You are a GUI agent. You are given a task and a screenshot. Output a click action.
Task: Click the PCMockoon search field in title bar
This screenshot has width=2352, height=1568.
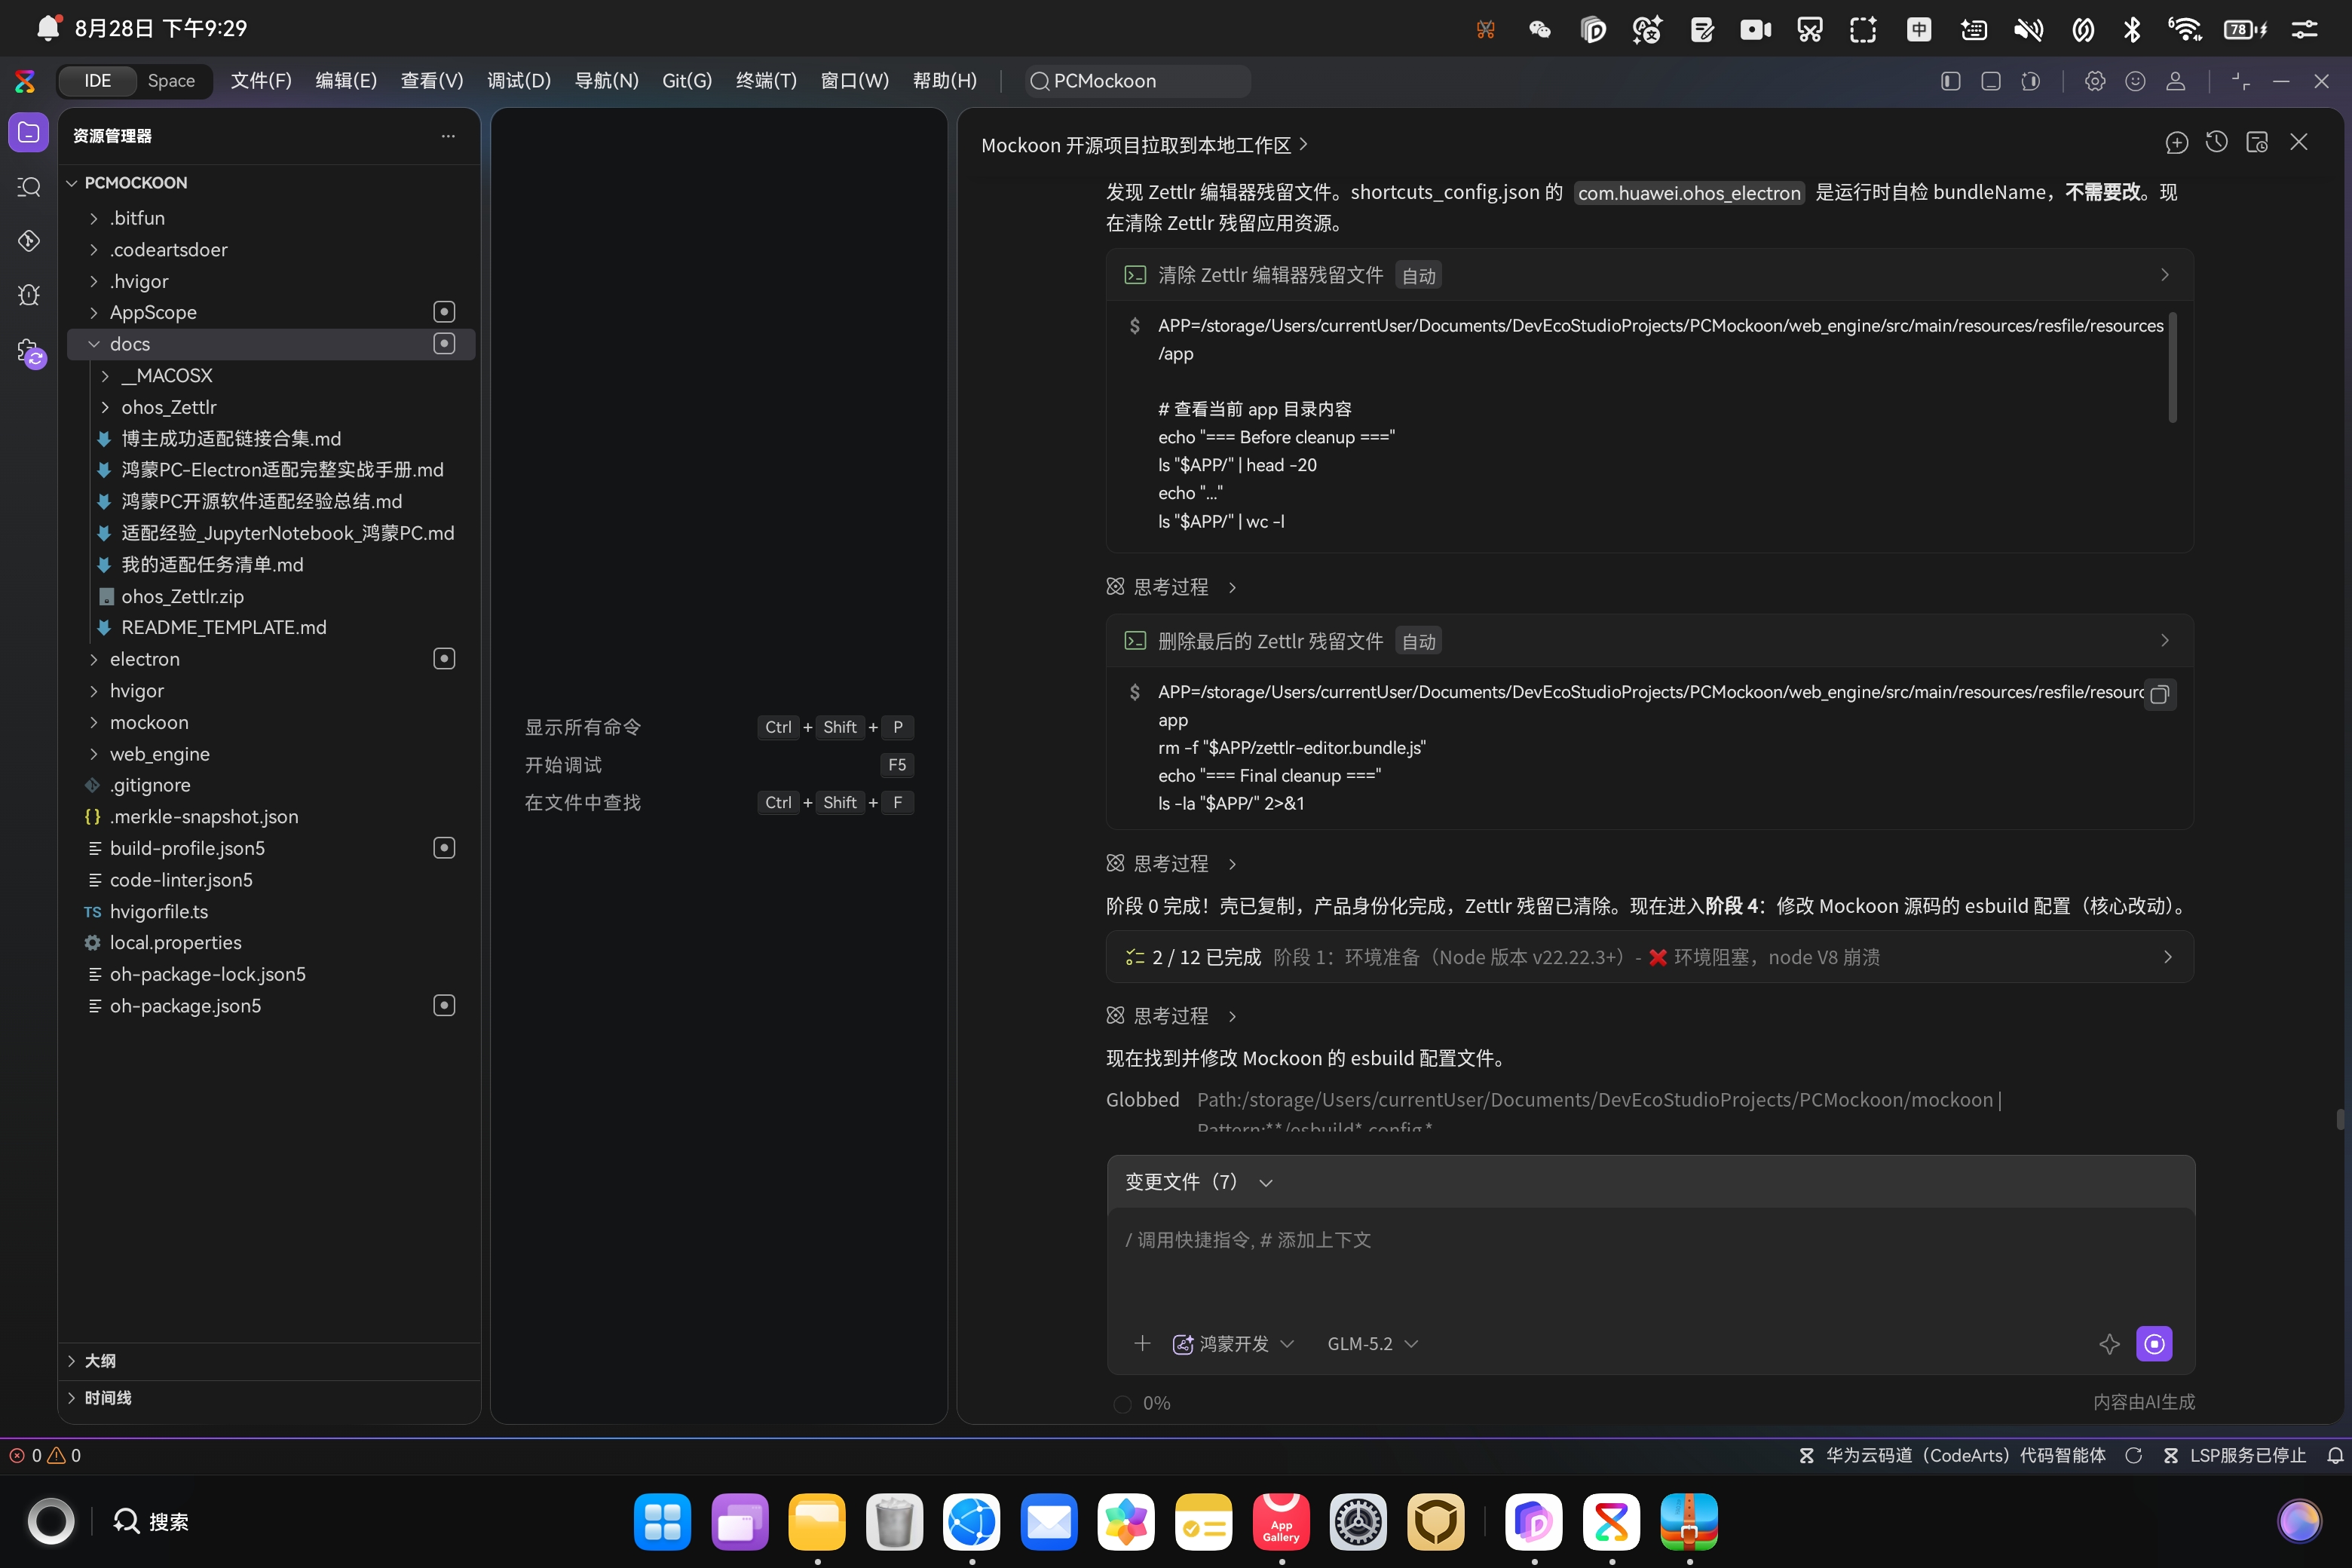tap(1138, 81)
